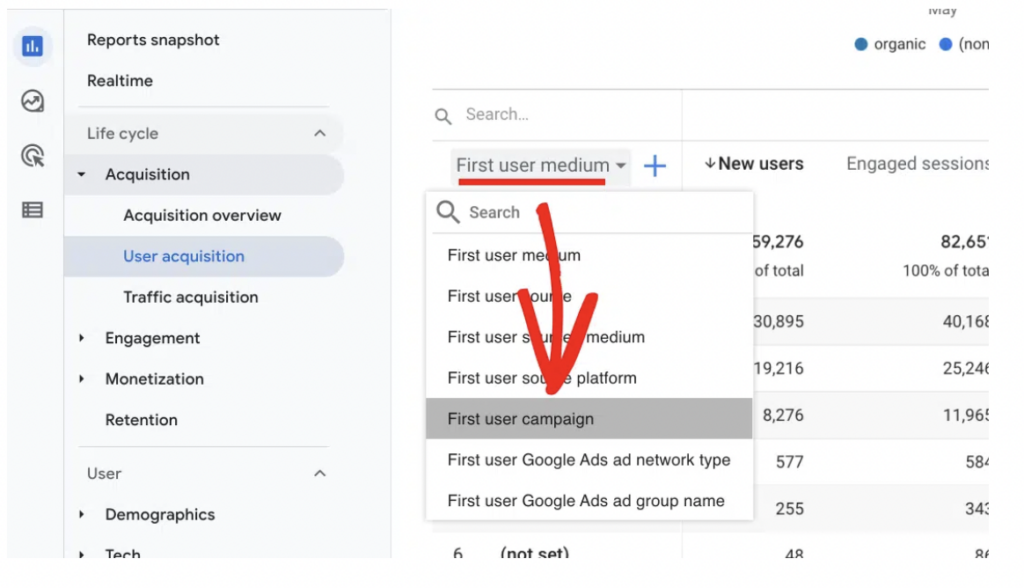Viewport: 1024px width, 588px height.
Task: Open Traffic acquisition report
Action: click(x=191, y=297)
